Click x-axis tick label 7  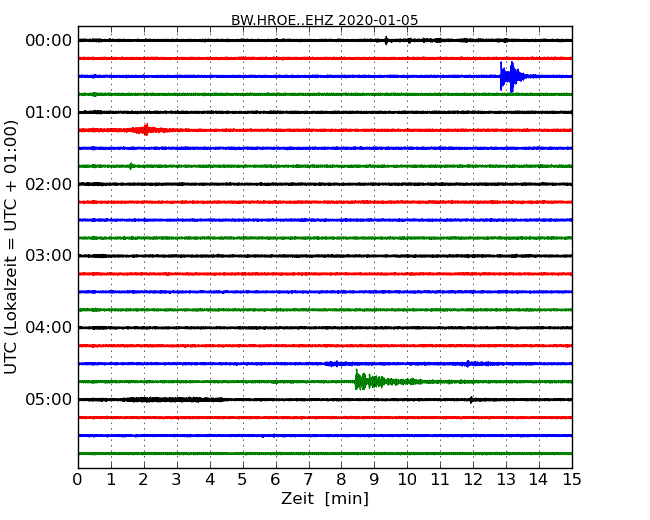[x=308, y=480]
